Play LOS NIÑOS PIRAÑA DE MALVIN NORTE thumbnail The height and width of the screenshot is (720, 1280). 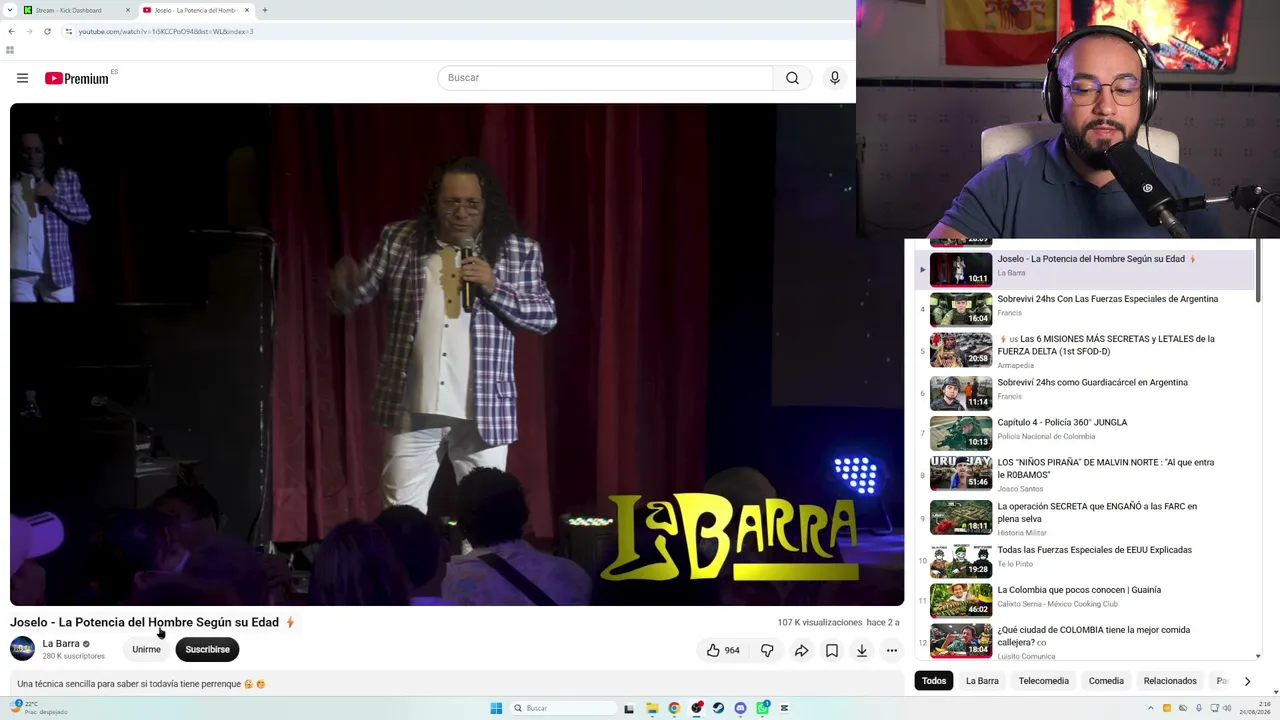(x=961, y=473)
